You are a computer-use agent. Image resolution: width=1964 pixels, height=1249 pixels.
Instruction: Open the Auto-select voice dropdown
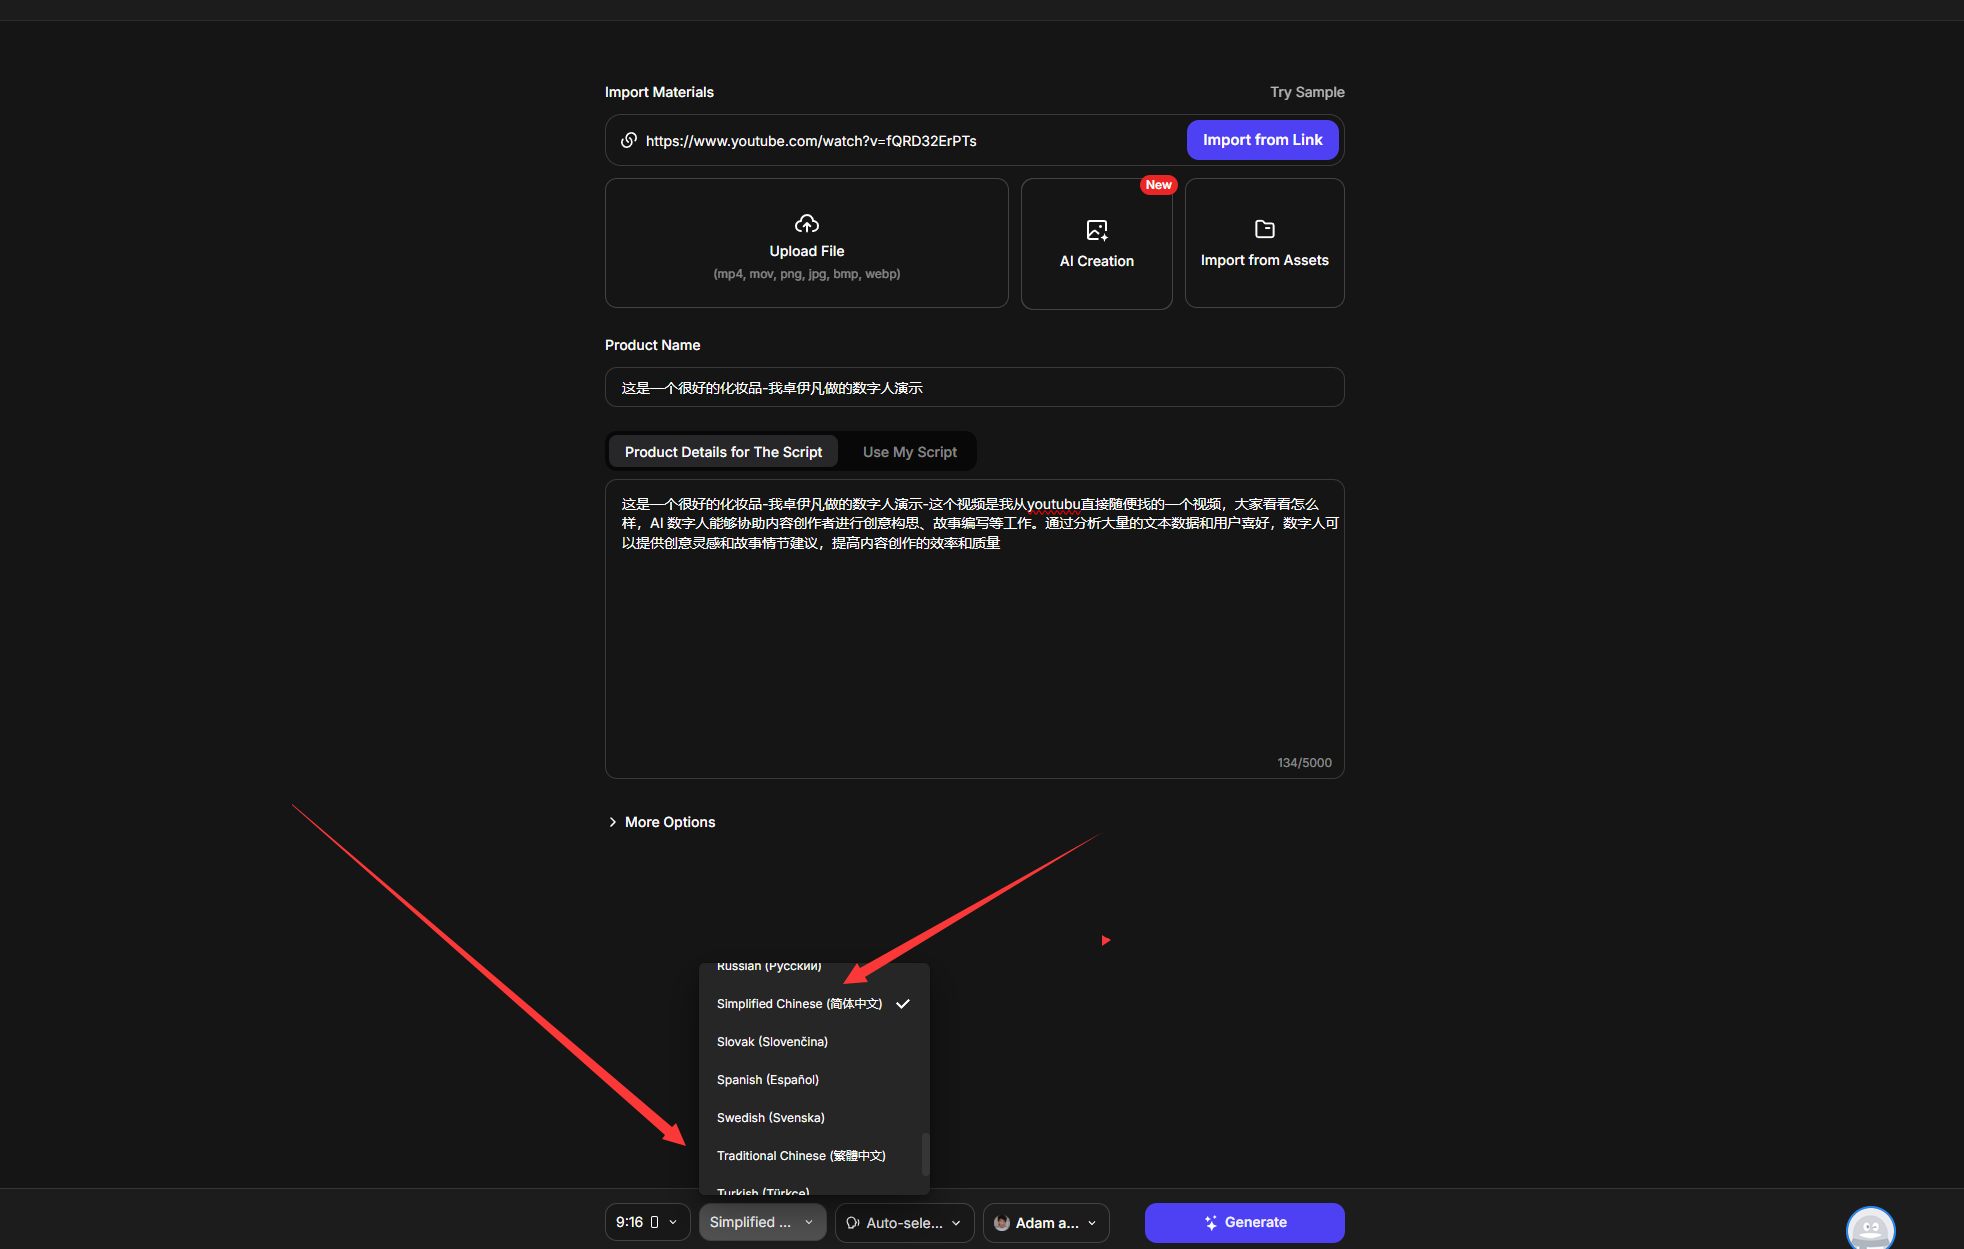point(904,1222)
